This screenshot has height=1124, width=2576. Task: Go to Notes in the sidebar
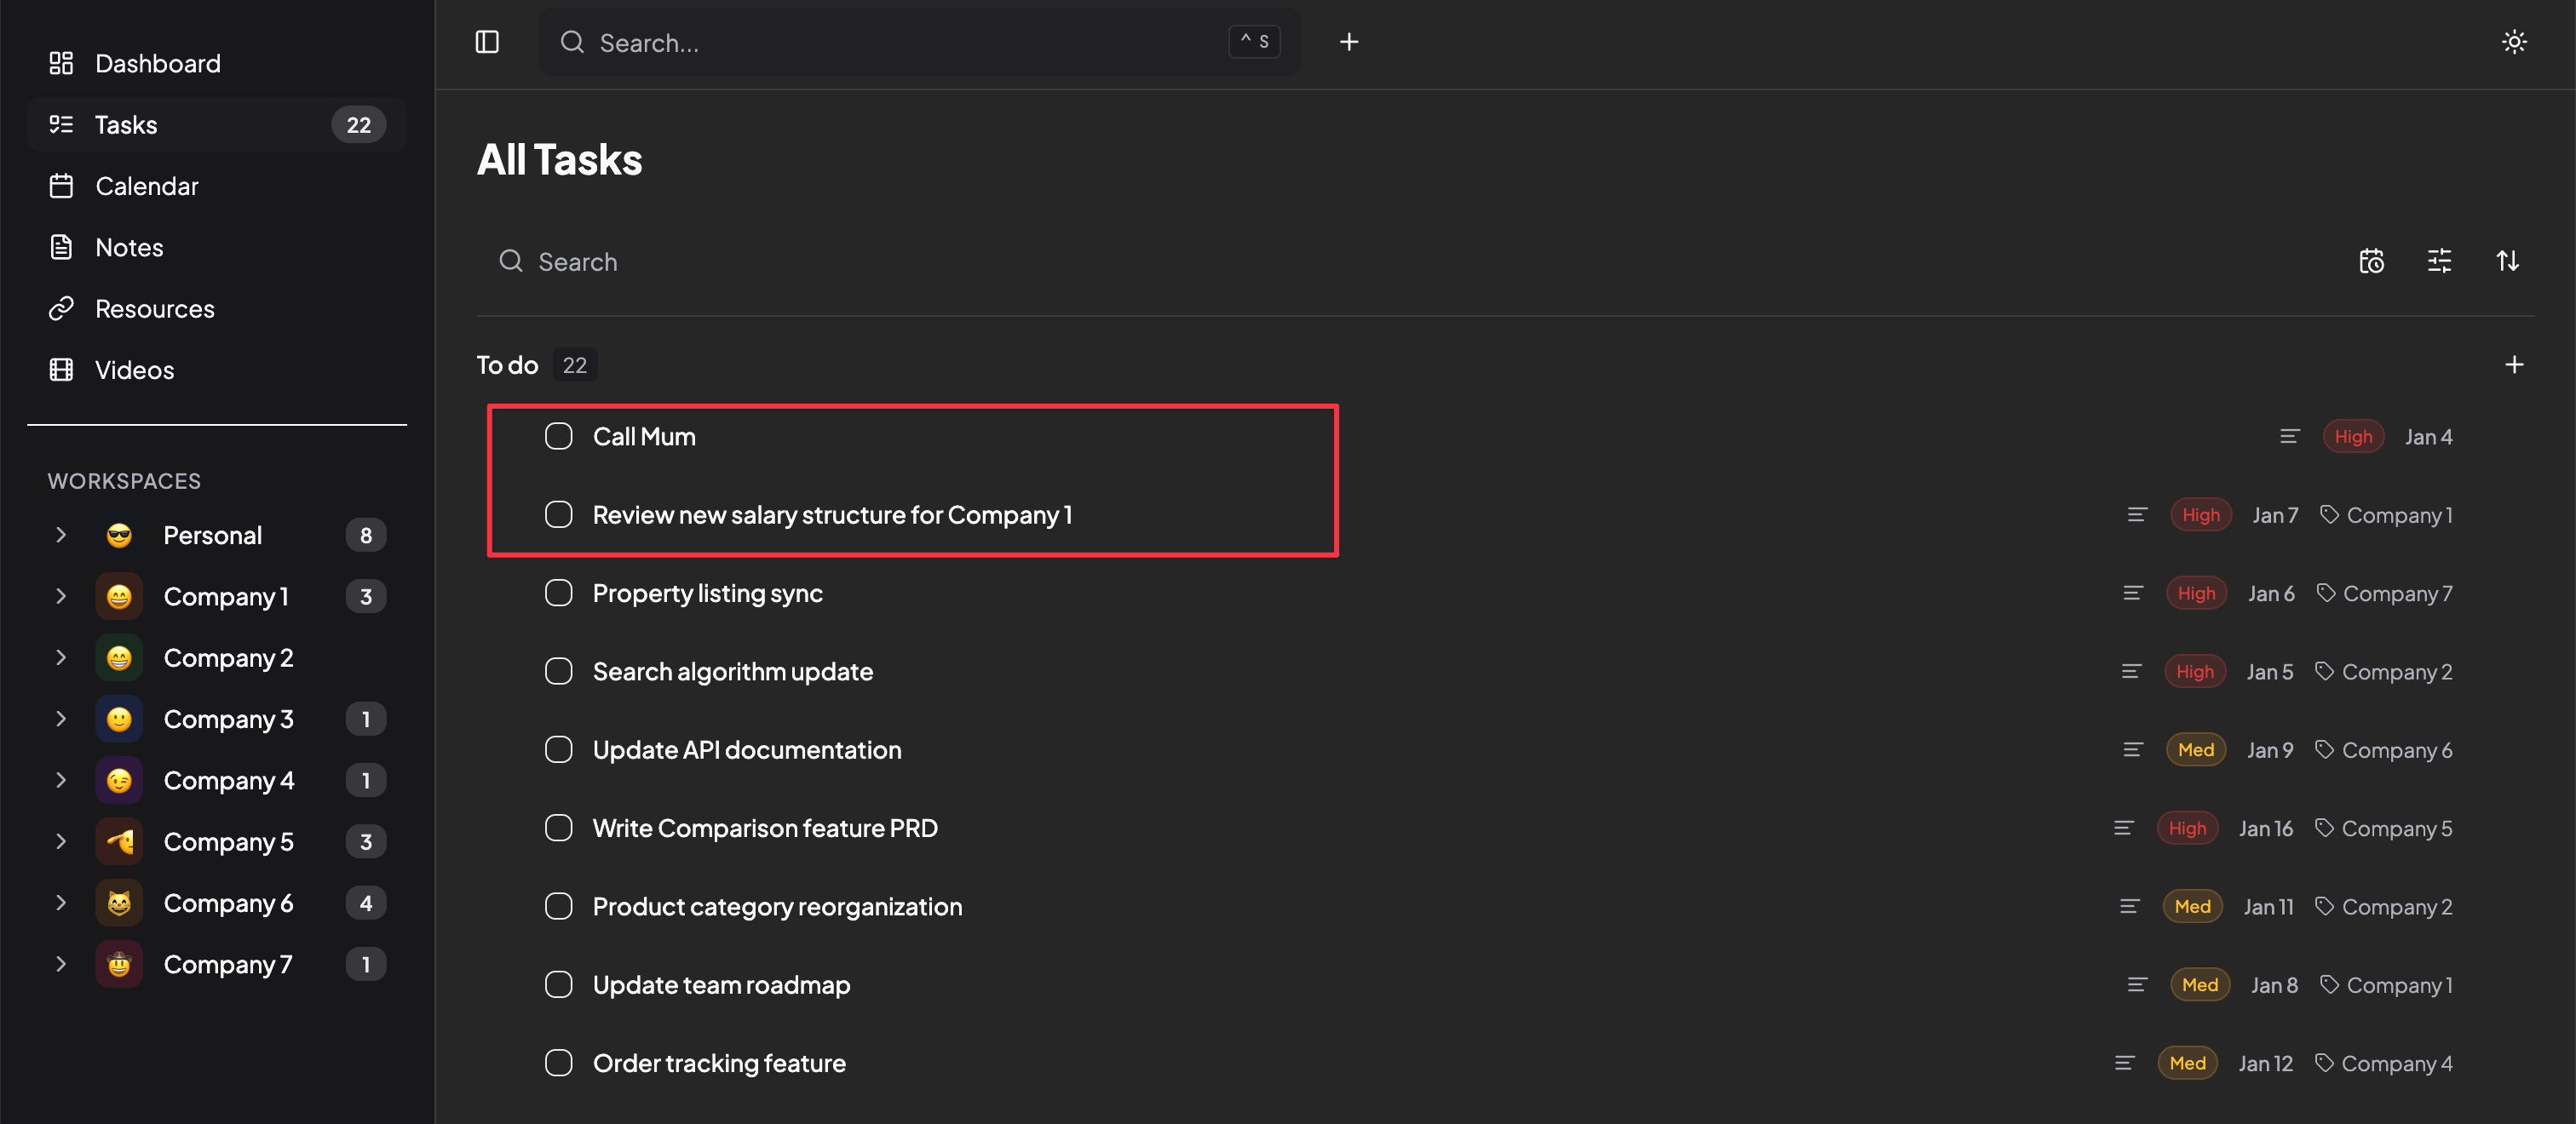tap(129, 247)
